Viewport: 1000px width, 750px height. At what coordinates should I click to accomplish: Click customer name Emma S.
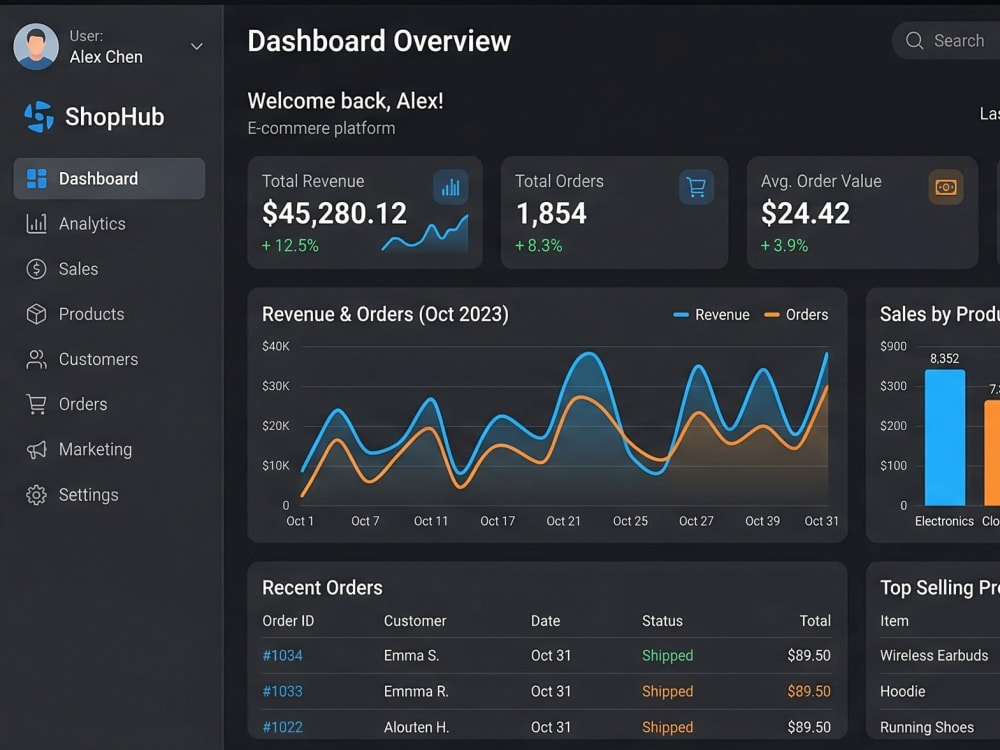tap(411, 656)
